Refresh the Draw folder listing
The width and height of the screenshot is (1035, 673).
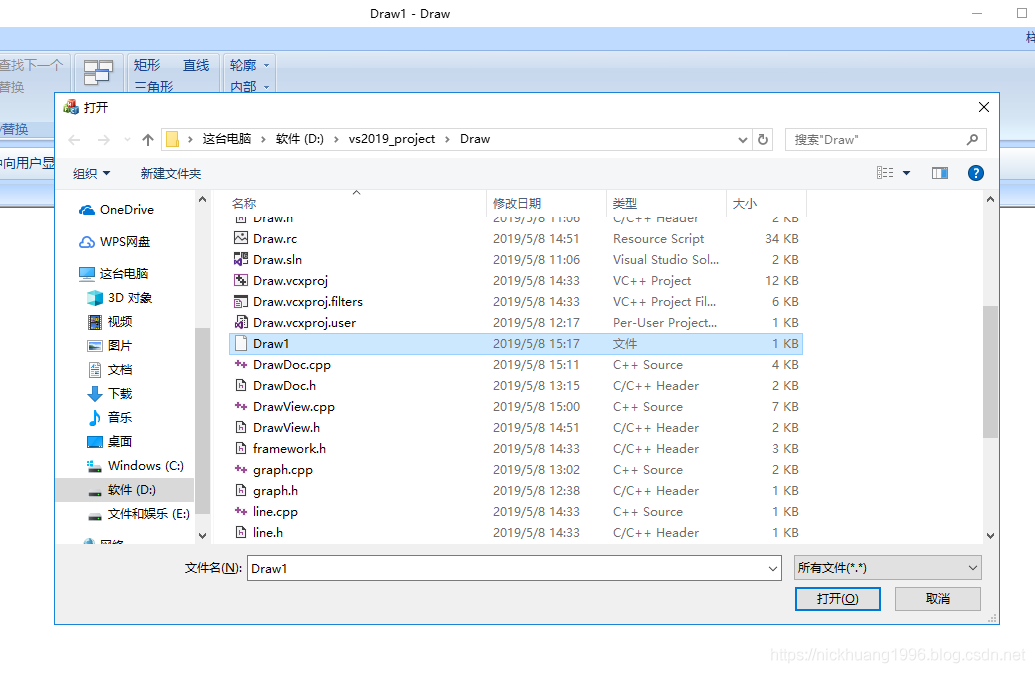point(763,140)
